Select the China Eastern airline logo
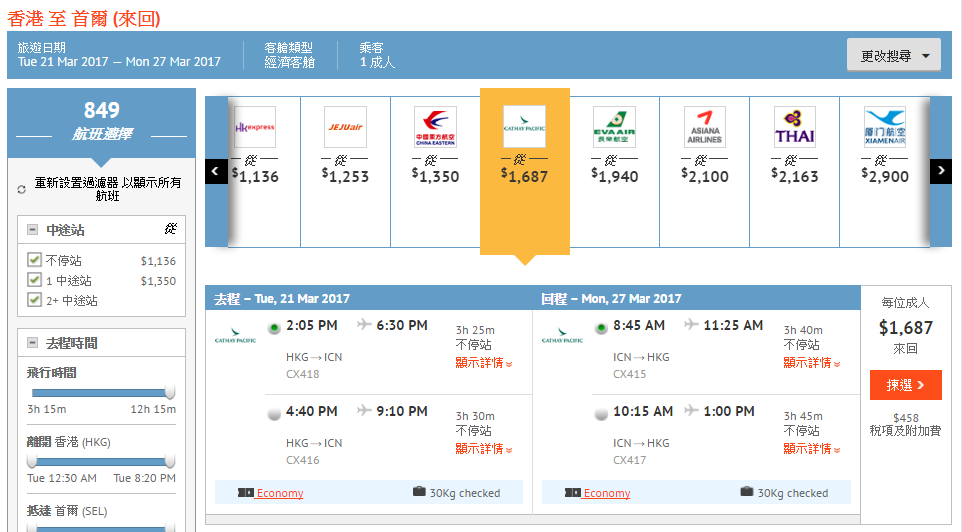962x532 pixels. 435,127
